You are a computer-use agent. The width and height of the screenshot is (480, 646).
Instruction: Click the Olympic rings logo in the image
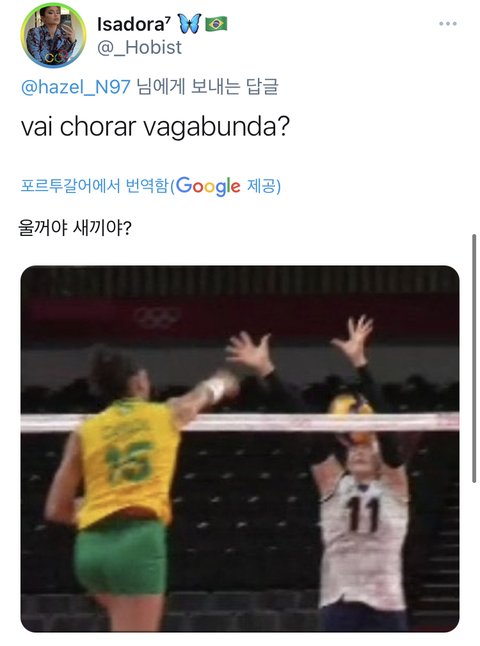pyautogui.click(x=158, y=317)
